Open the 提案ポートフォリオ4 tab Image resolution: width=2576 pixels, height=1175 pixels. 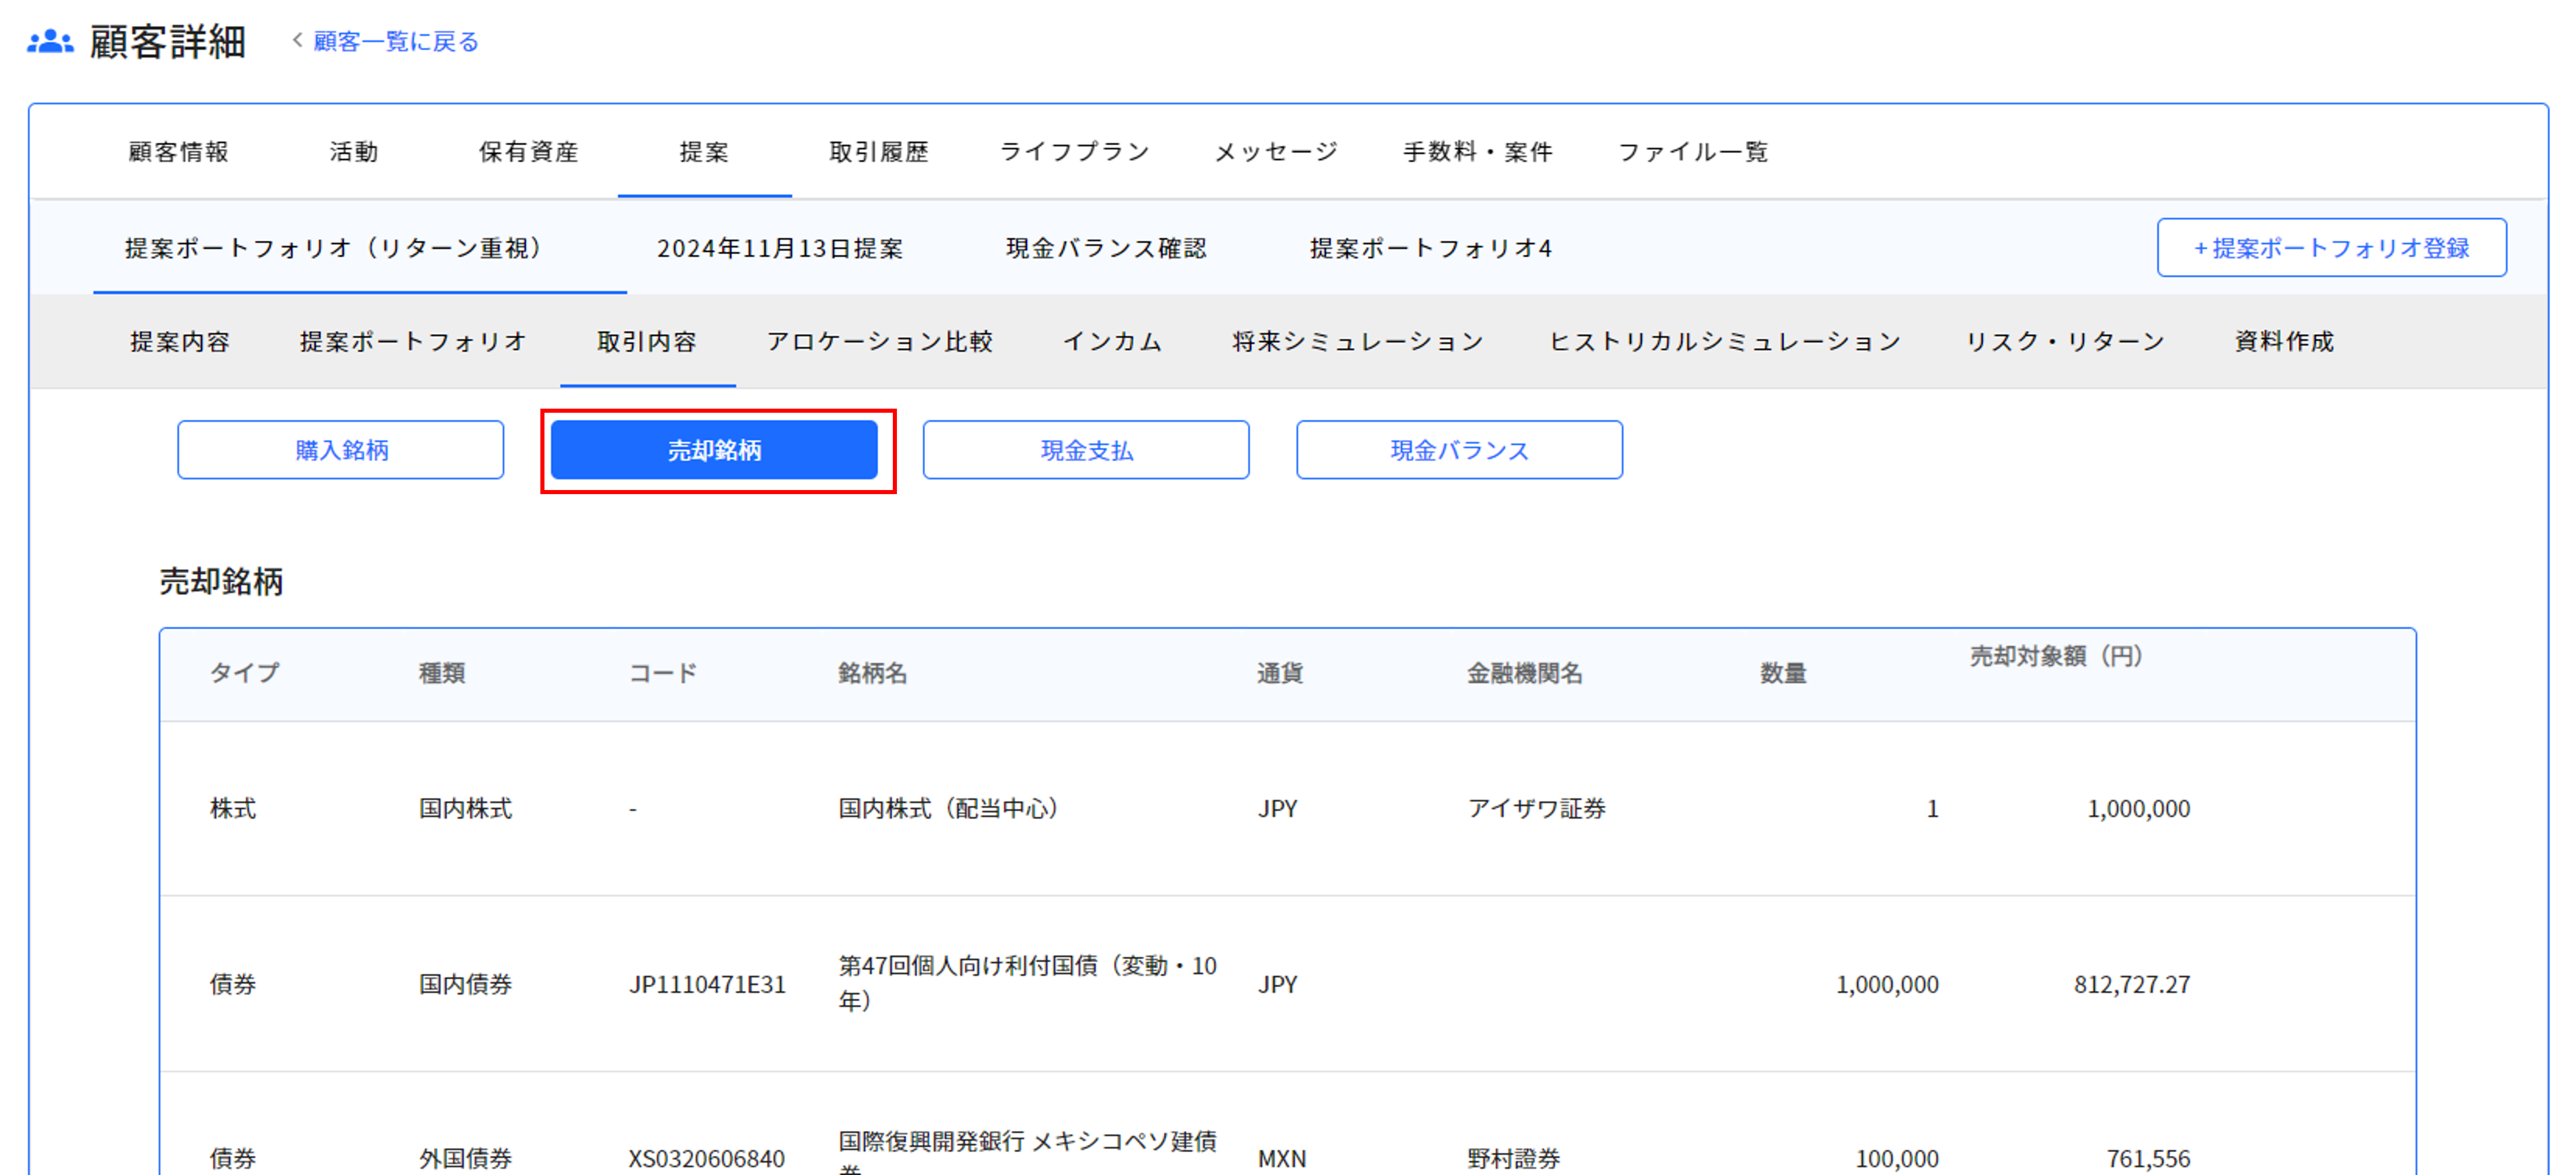(x=1430, y=248)
